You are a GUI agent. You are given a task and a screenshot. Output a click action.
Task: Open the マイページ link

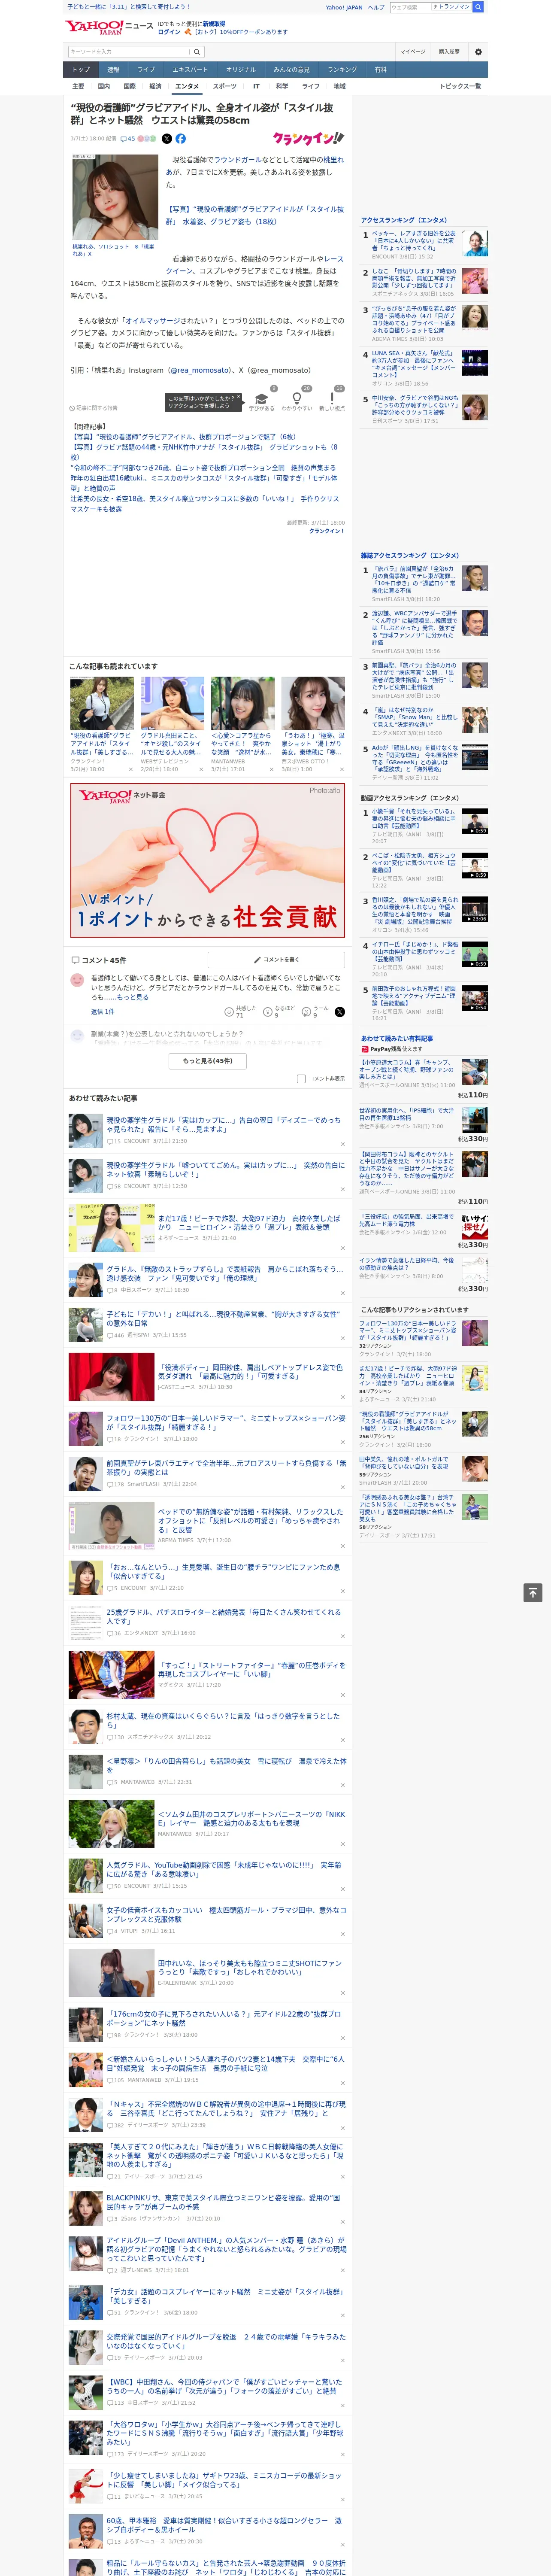point(413,52)
